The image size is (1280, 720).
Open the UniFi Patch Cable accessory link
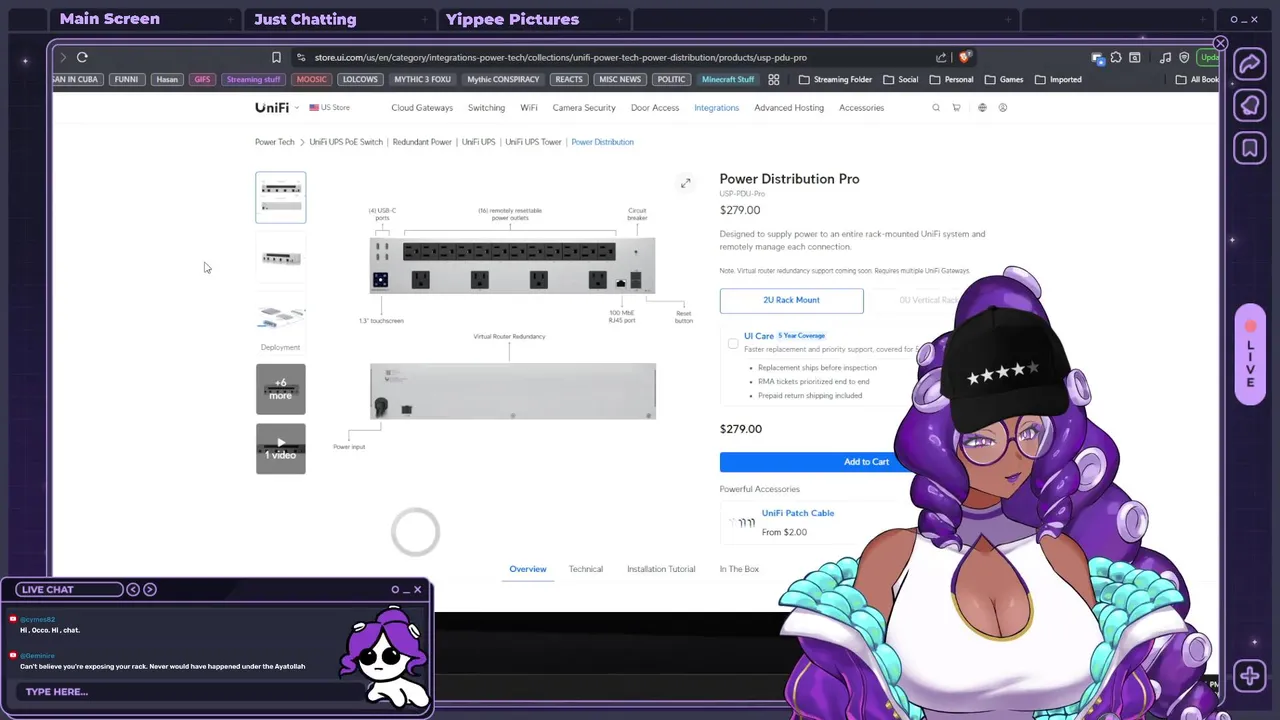[x=798, y=513]
